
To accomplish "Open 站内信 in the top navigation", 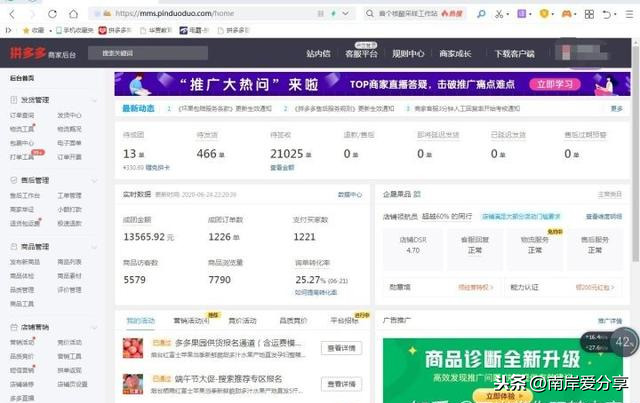I will 318,53.
